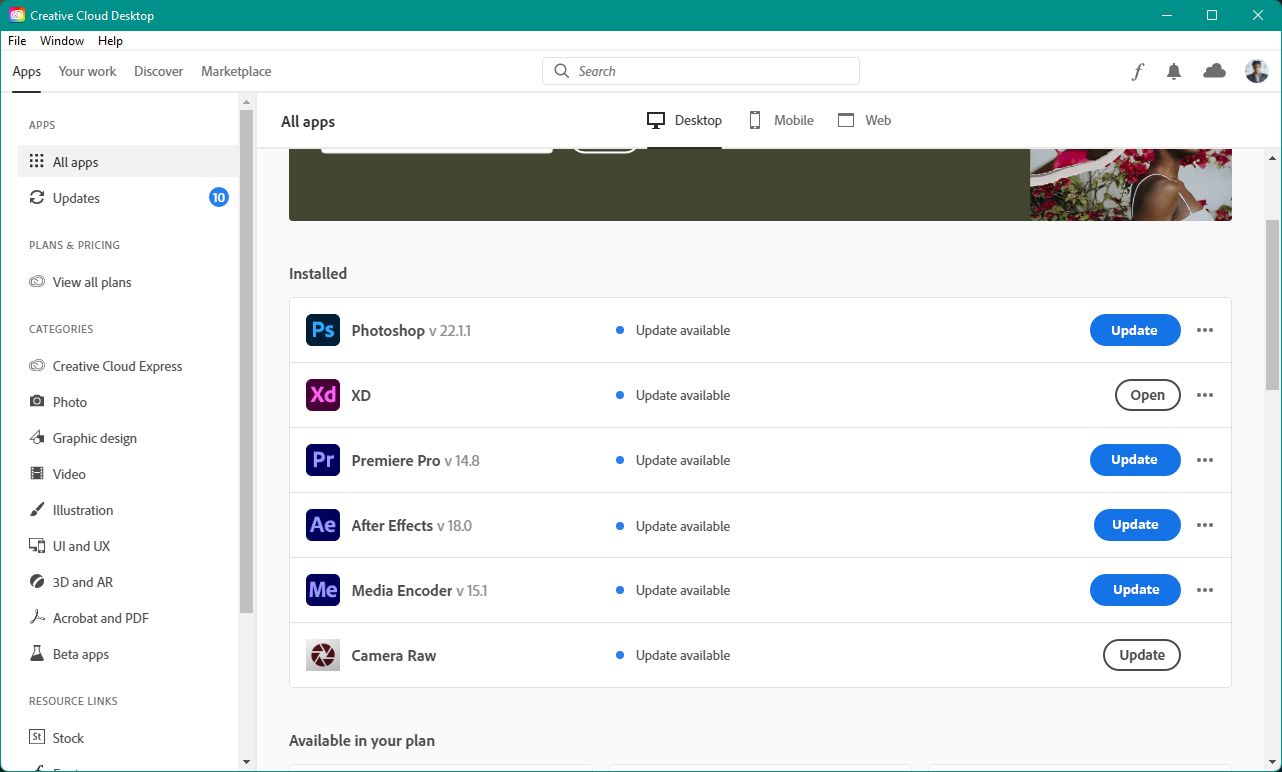This screenshot has height=772, width=1282.
Task: Switch to the Marketplace tab
Action: click(x=236, y=71)
